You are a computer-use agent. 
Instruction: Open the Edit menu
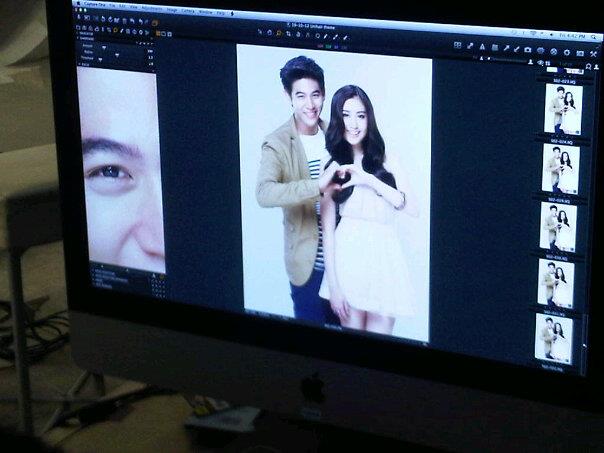click(122, 6)
